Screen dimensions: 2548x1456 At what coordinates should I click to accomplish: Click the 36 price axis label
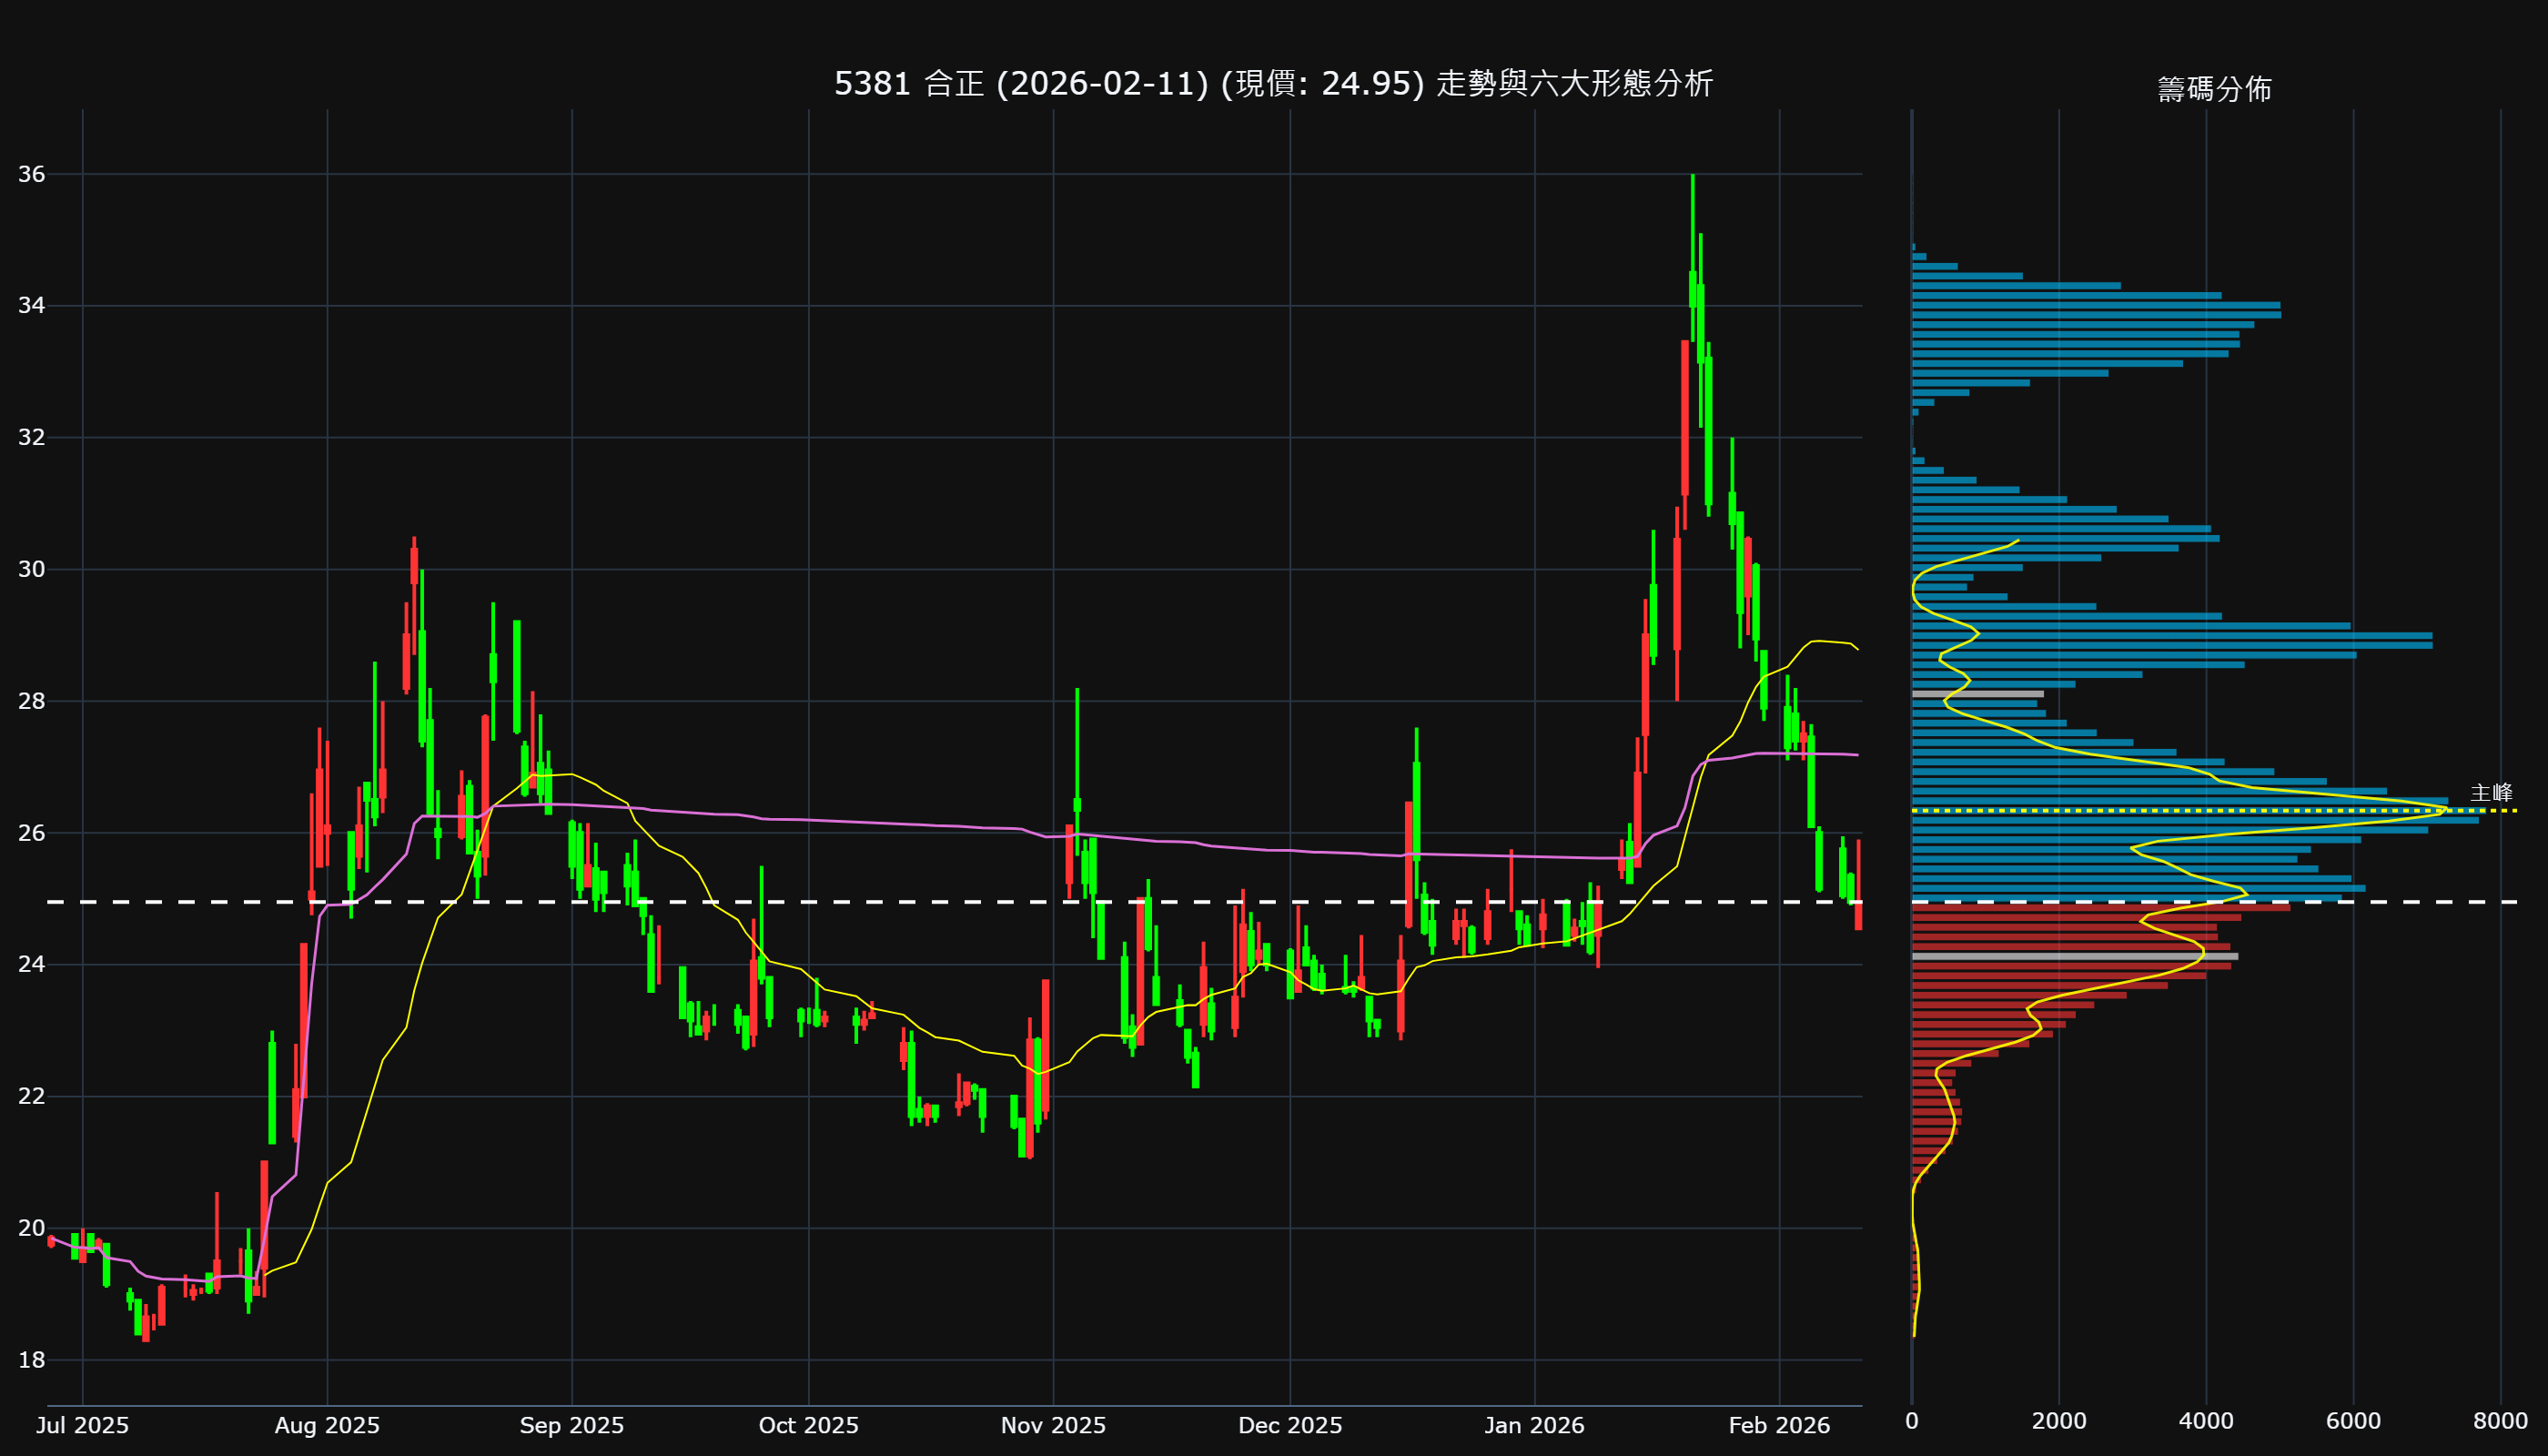point(31,174)
